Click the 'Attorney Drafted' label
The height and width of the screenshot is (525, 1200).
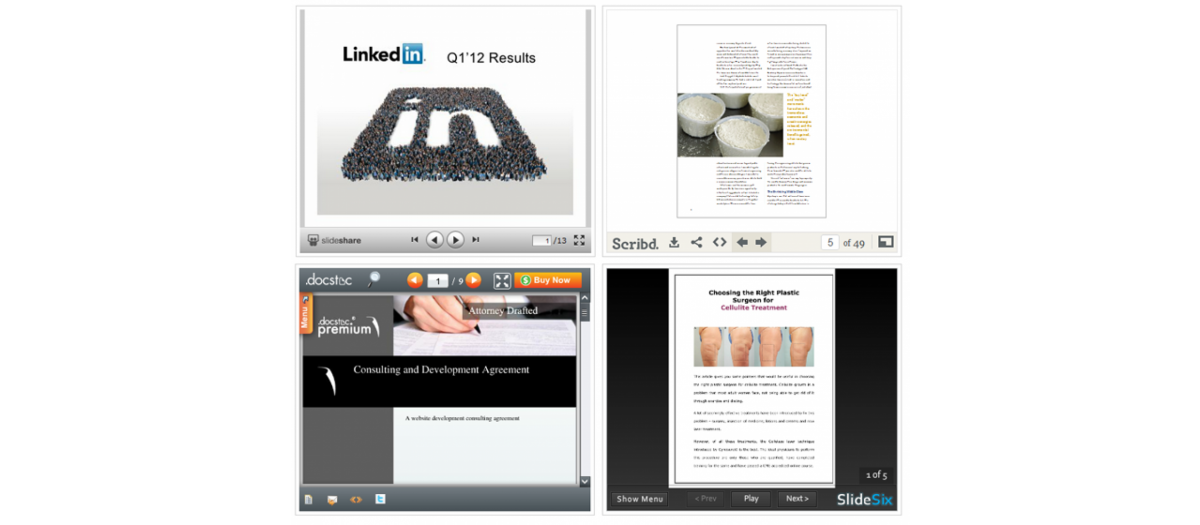tap(503, 311)
